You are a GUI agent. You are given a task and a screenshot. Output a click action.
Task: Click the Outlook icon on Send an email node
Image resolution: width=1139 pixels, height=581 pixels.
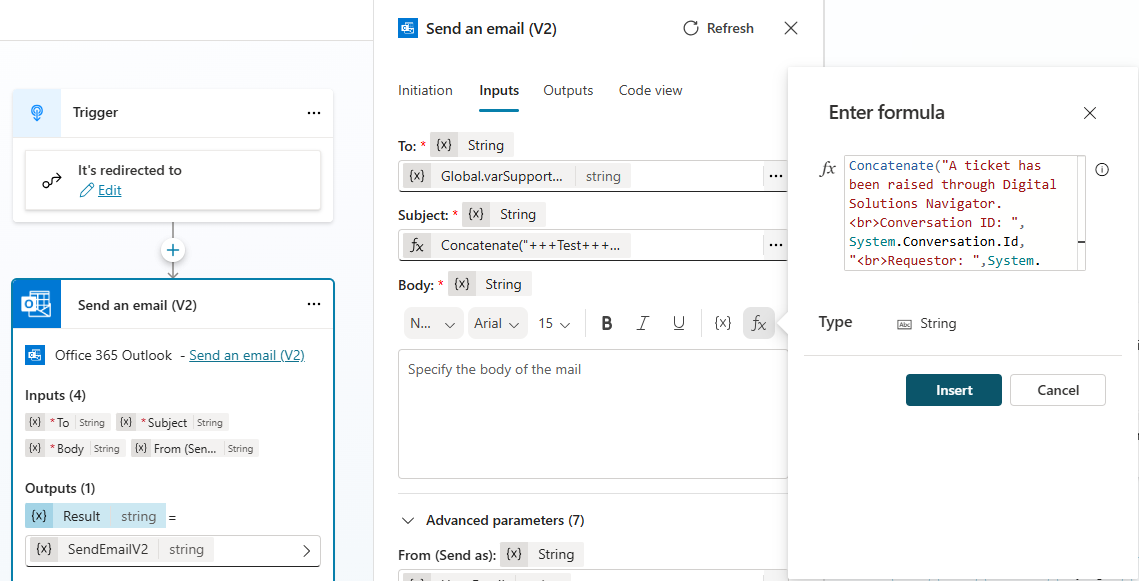(36, 304)
